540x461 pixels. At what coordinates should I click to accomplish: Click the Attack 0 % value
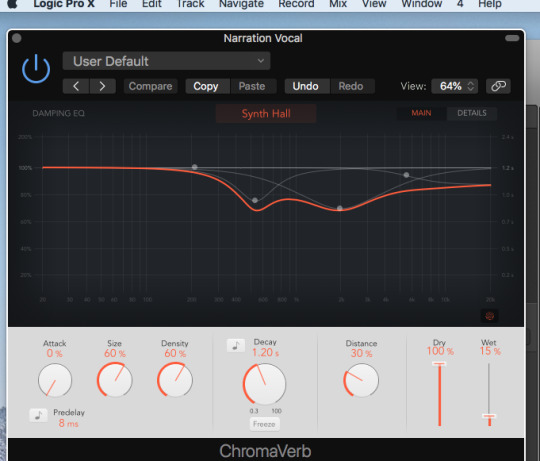tap(54, 353)
